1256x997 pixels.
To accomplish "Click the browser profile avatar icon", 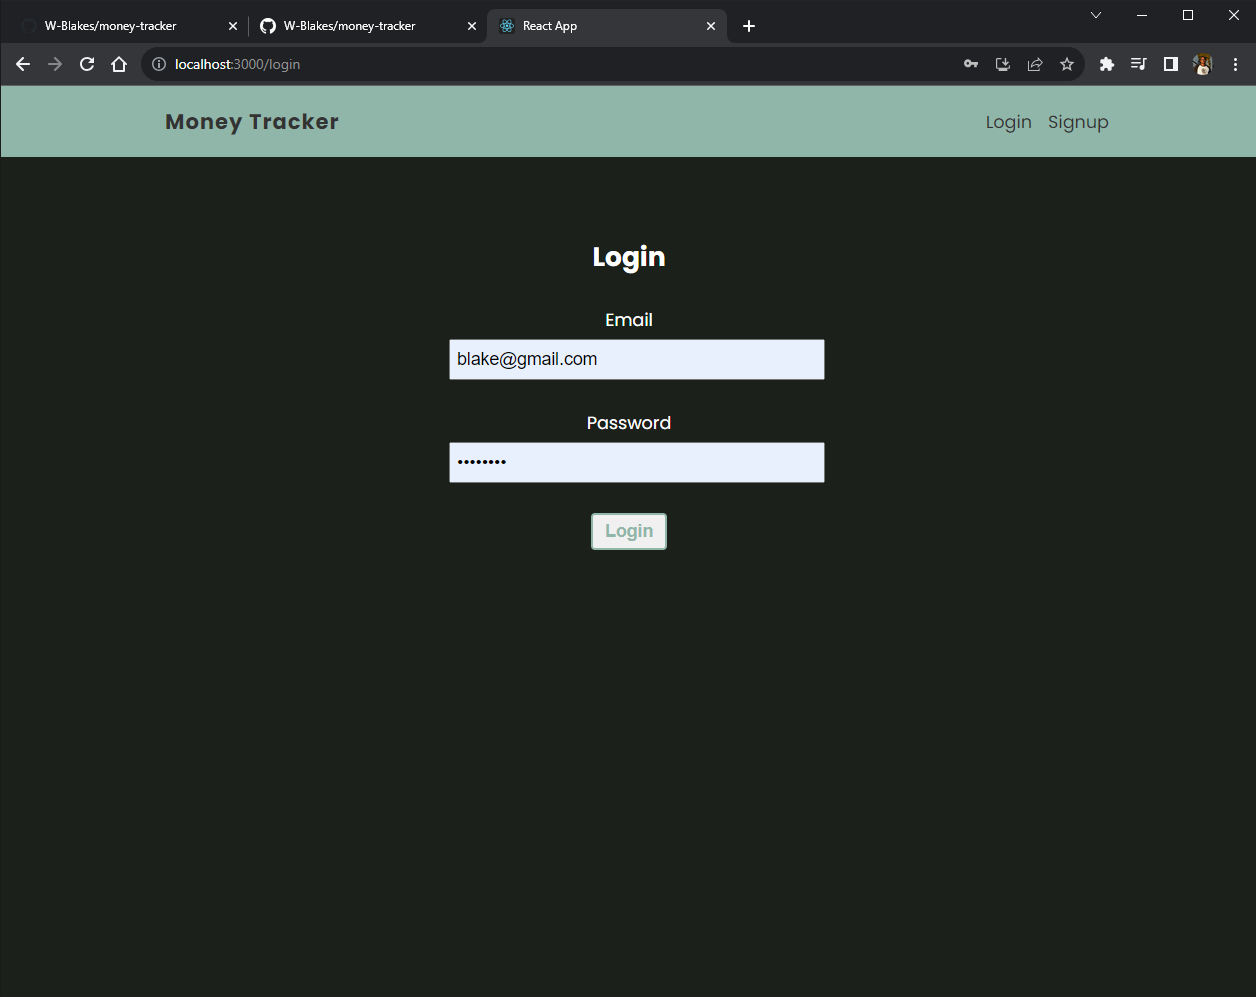I will pos(1202,63).
